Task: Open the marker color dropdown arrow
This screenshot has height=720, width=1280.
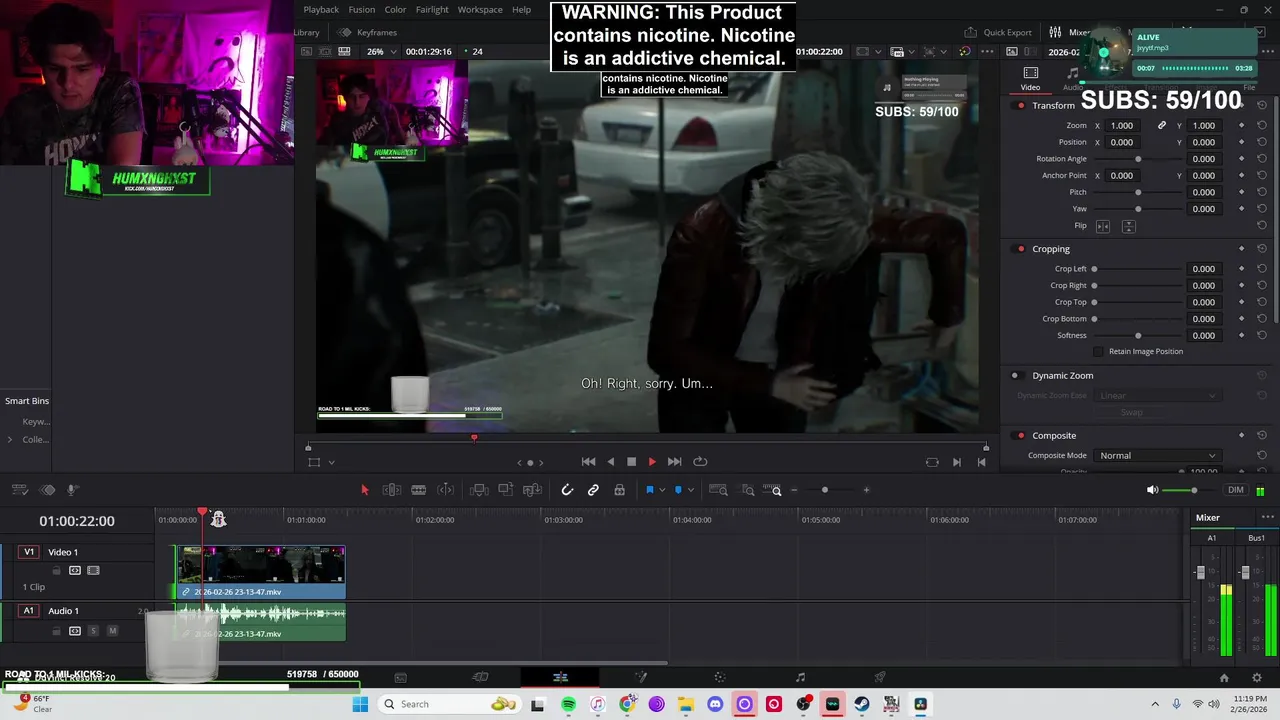Action: (690, 490)
